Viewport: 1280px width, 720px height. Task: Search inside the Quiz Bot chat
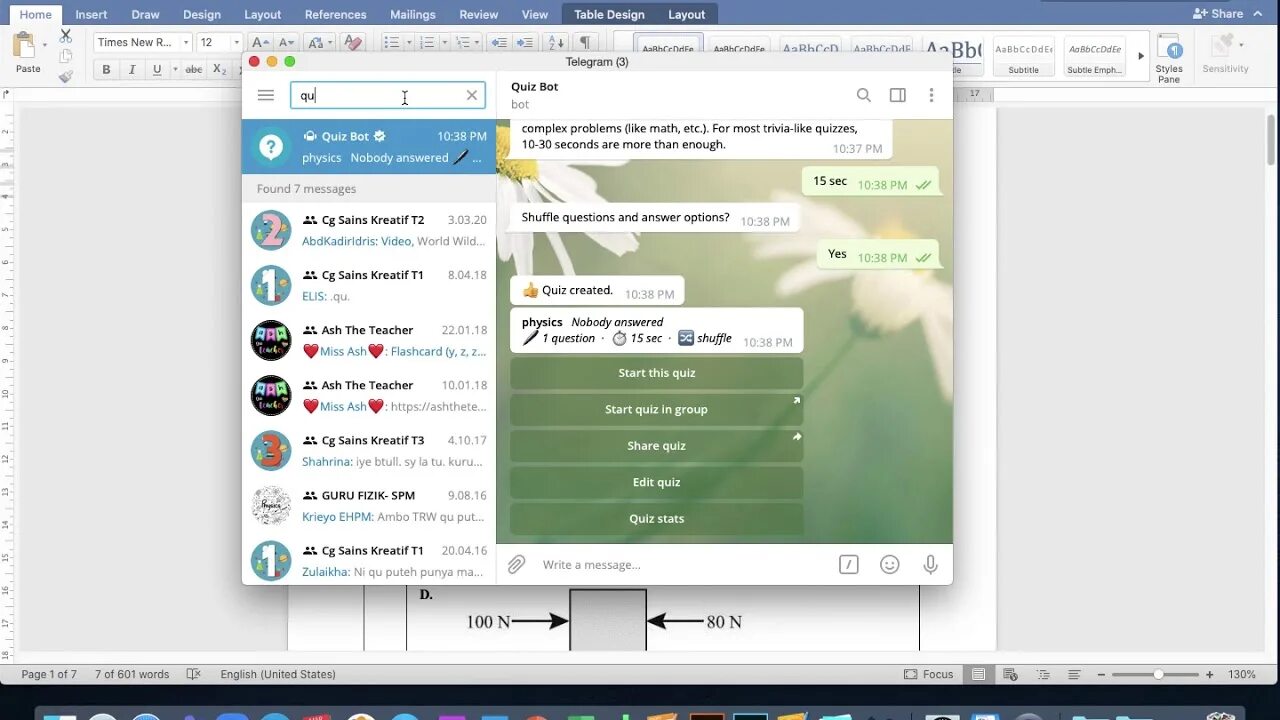pyautogui.click(x=864, y=95)
